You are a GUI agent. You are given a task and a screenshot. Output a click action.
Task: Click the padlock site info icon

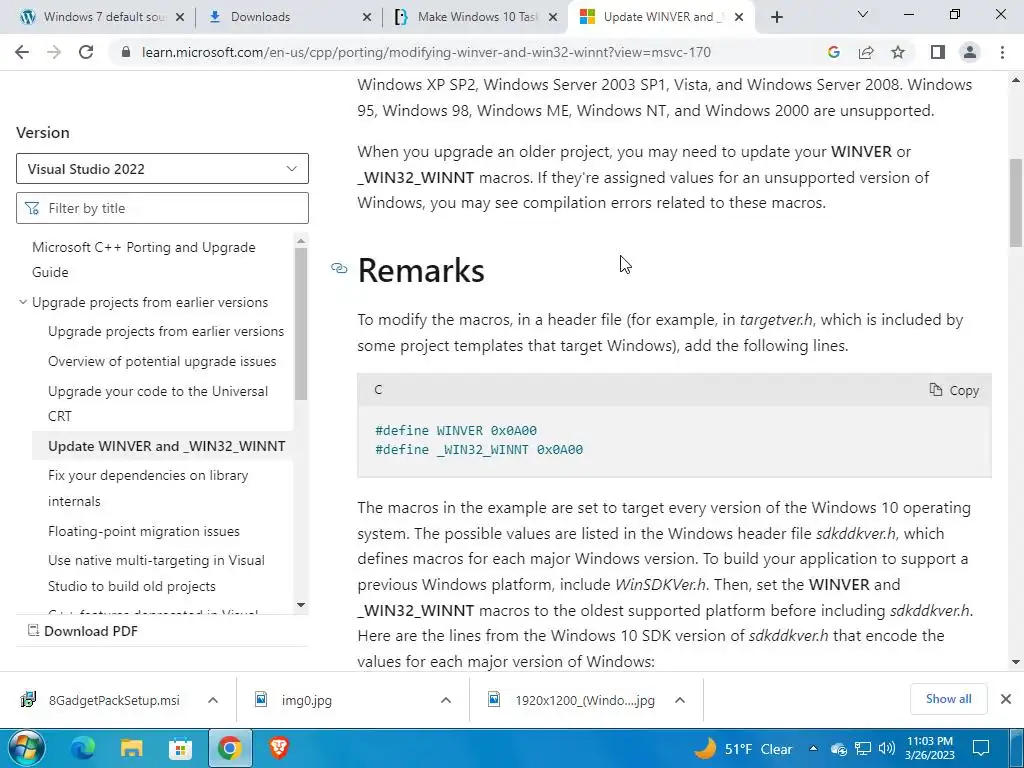(x=126, y=52)
